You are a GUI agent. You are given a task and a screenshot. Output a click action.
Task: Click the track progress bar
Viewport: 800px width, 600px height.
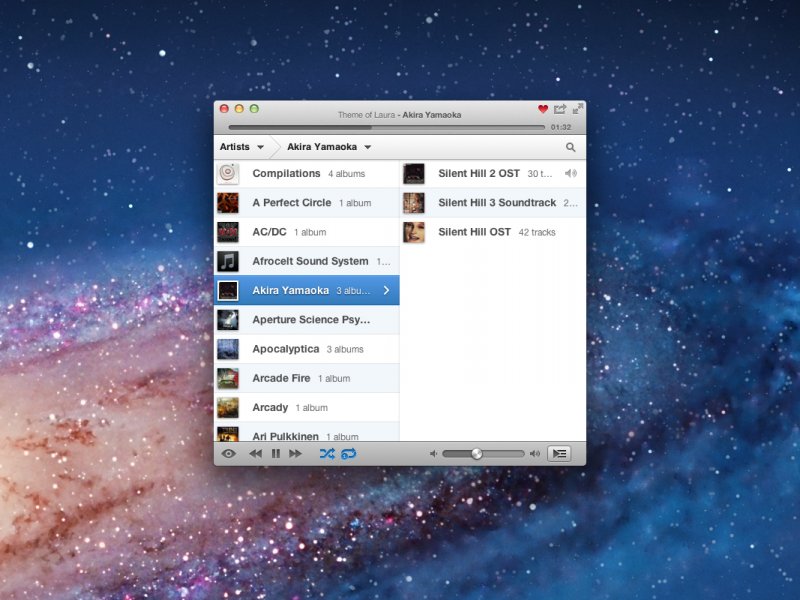tap(387, 127)
